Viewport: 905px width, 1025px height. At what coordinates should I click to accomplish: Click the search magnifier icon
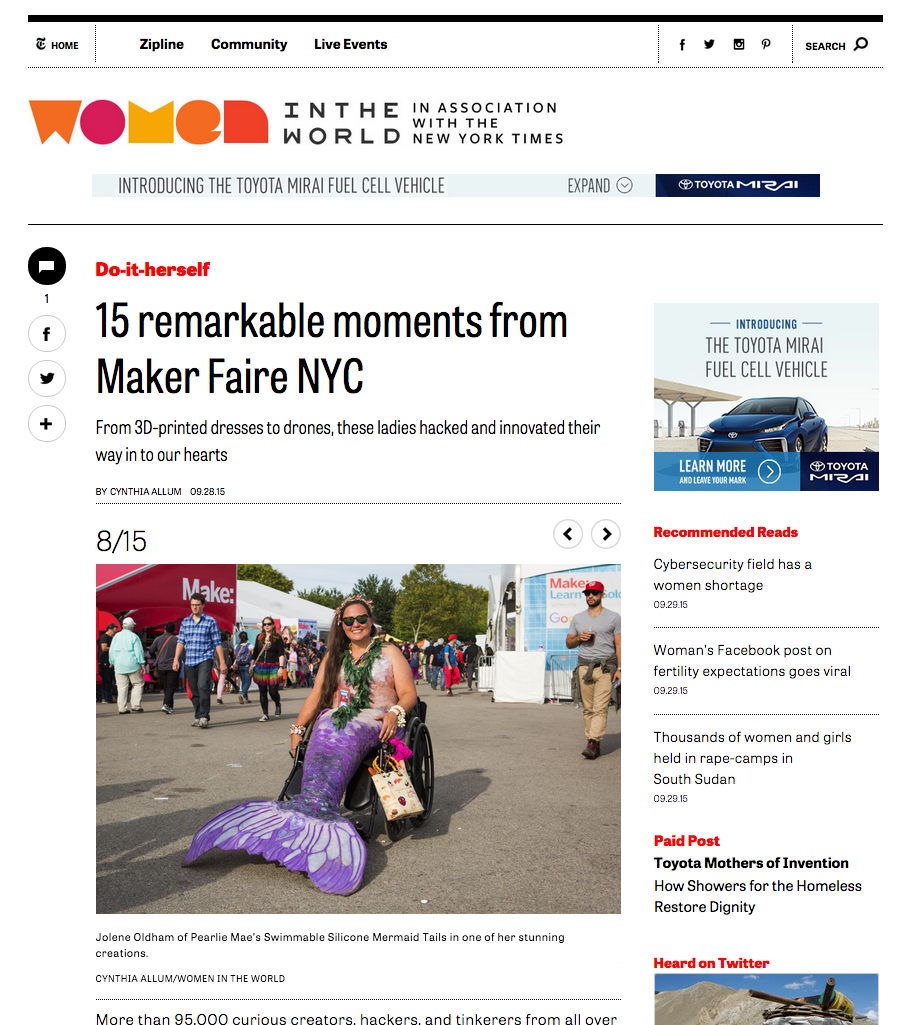pyautogui.click(x=861, y=44)
